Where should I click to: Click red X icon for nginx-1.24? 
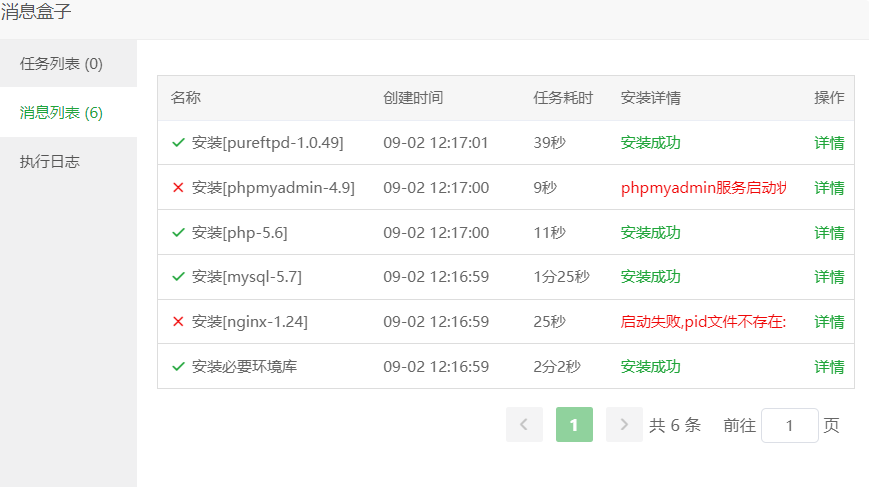click(x=178, y=321)
